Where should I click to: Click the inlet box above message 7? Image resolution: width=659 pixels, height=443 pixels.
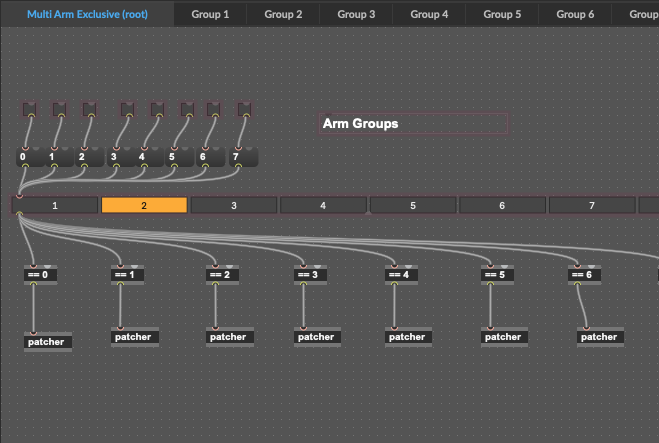click(x=245, y=109)
